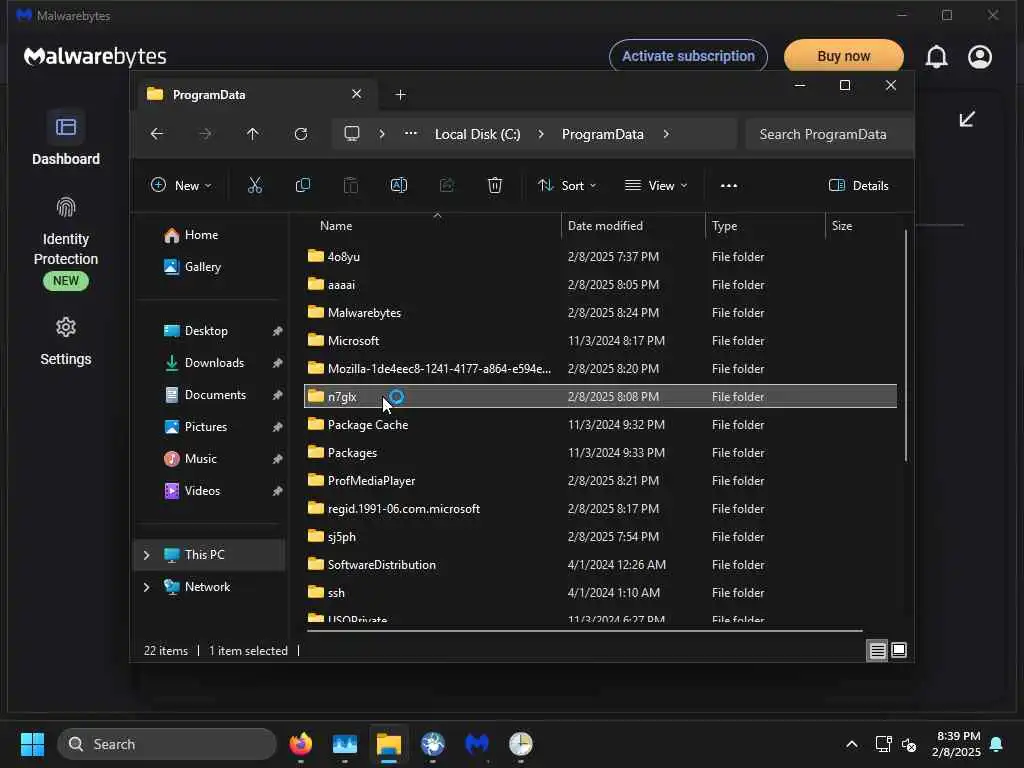Click the PC icon in address bar

[x=352, y=134]
